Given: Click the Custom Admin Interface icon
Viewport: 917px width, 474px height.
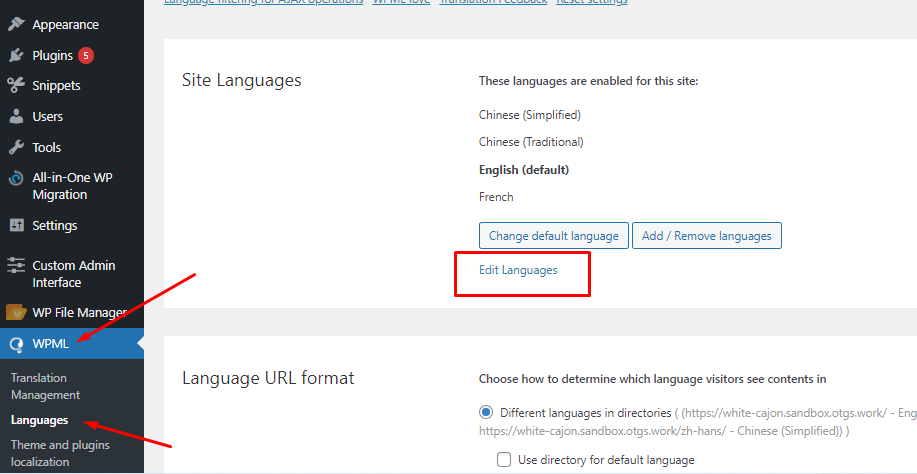Looking at the screenshot, I should click(16, 266).
